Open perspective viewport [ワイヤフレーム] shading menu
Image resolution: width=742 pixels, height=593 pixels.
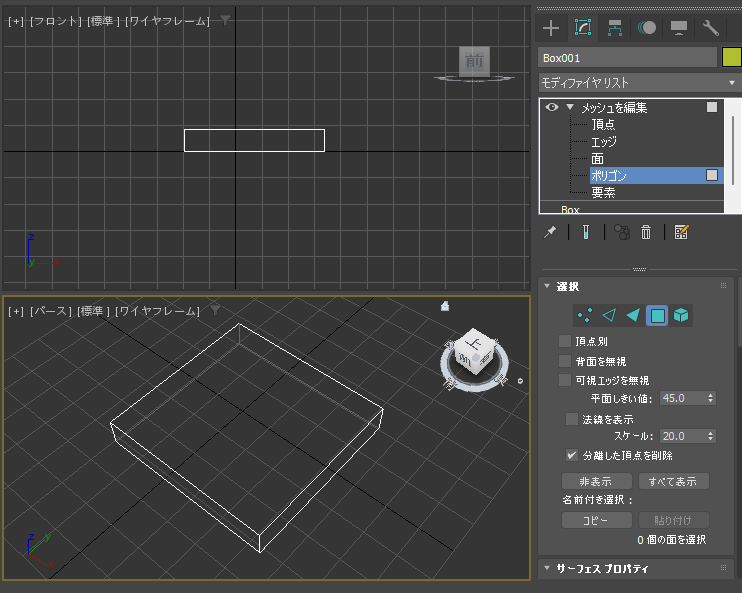[x=158, y=311]
